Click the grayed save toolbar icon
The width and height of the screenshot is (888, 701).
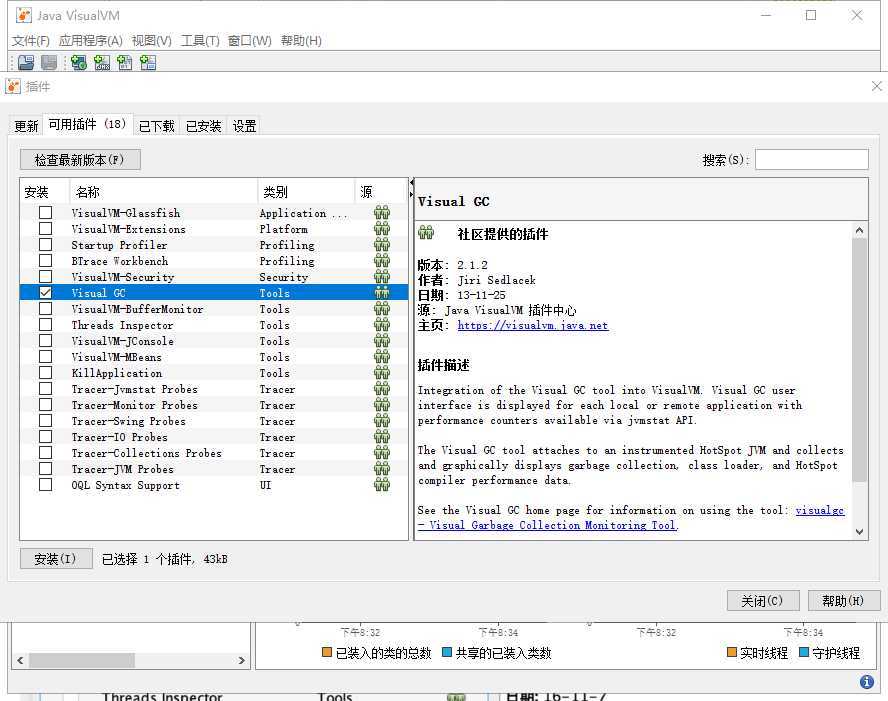(49, 62)
